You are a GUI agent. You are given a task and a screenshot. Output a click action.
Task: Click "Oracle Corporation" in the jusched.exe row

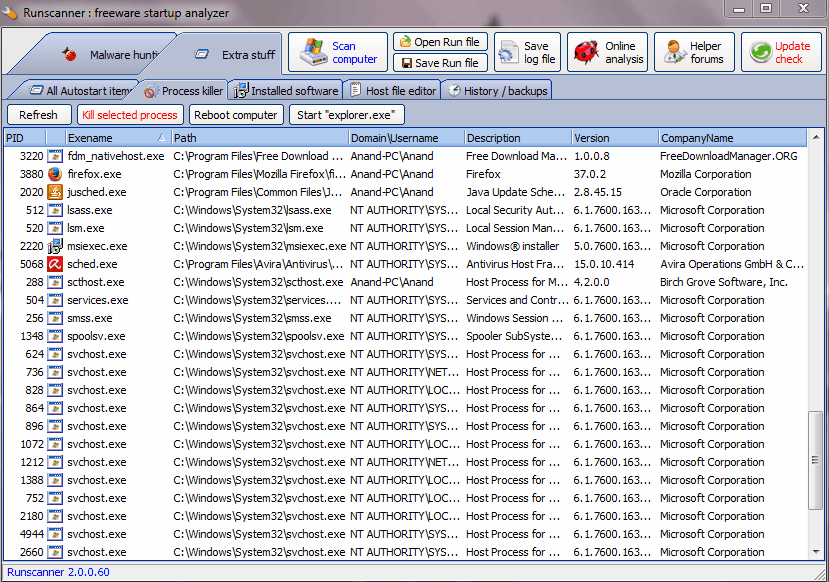pyautogui.click(x=705, y=192)
